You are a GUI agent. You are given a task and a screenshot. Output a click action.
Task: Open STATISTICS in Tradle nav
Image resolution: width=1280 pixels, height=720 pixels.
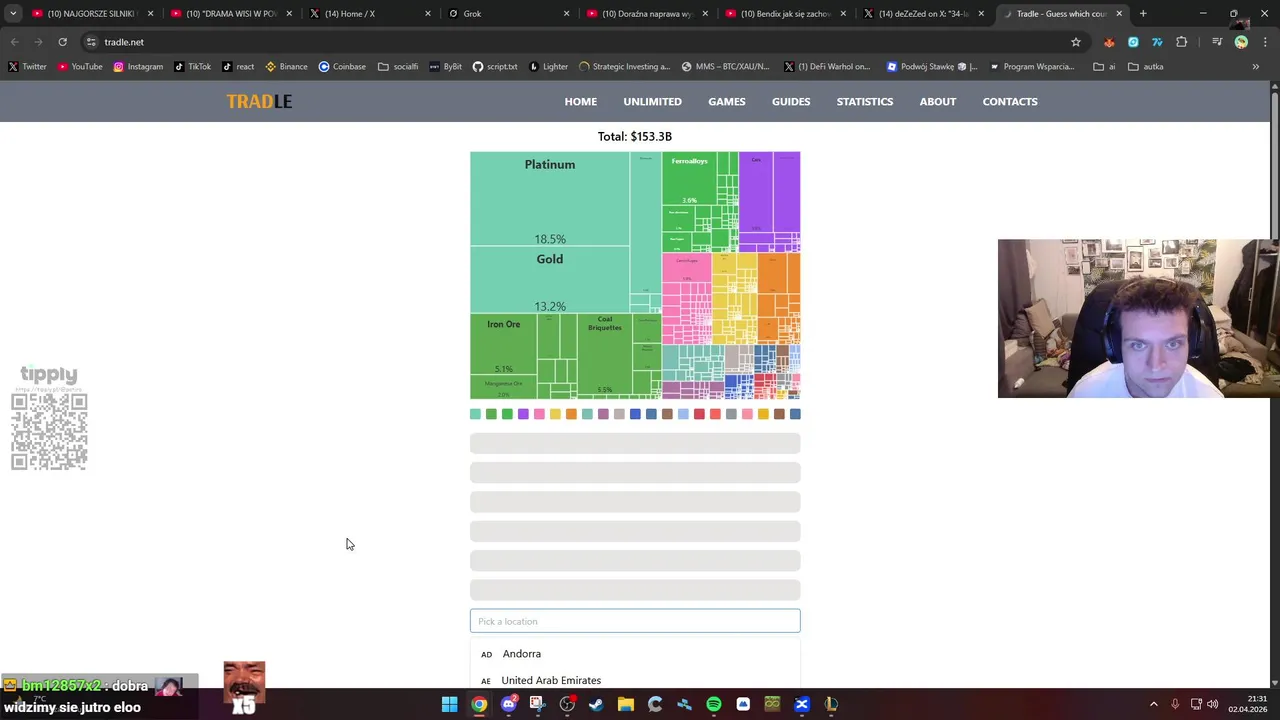[x=865, y=101]
